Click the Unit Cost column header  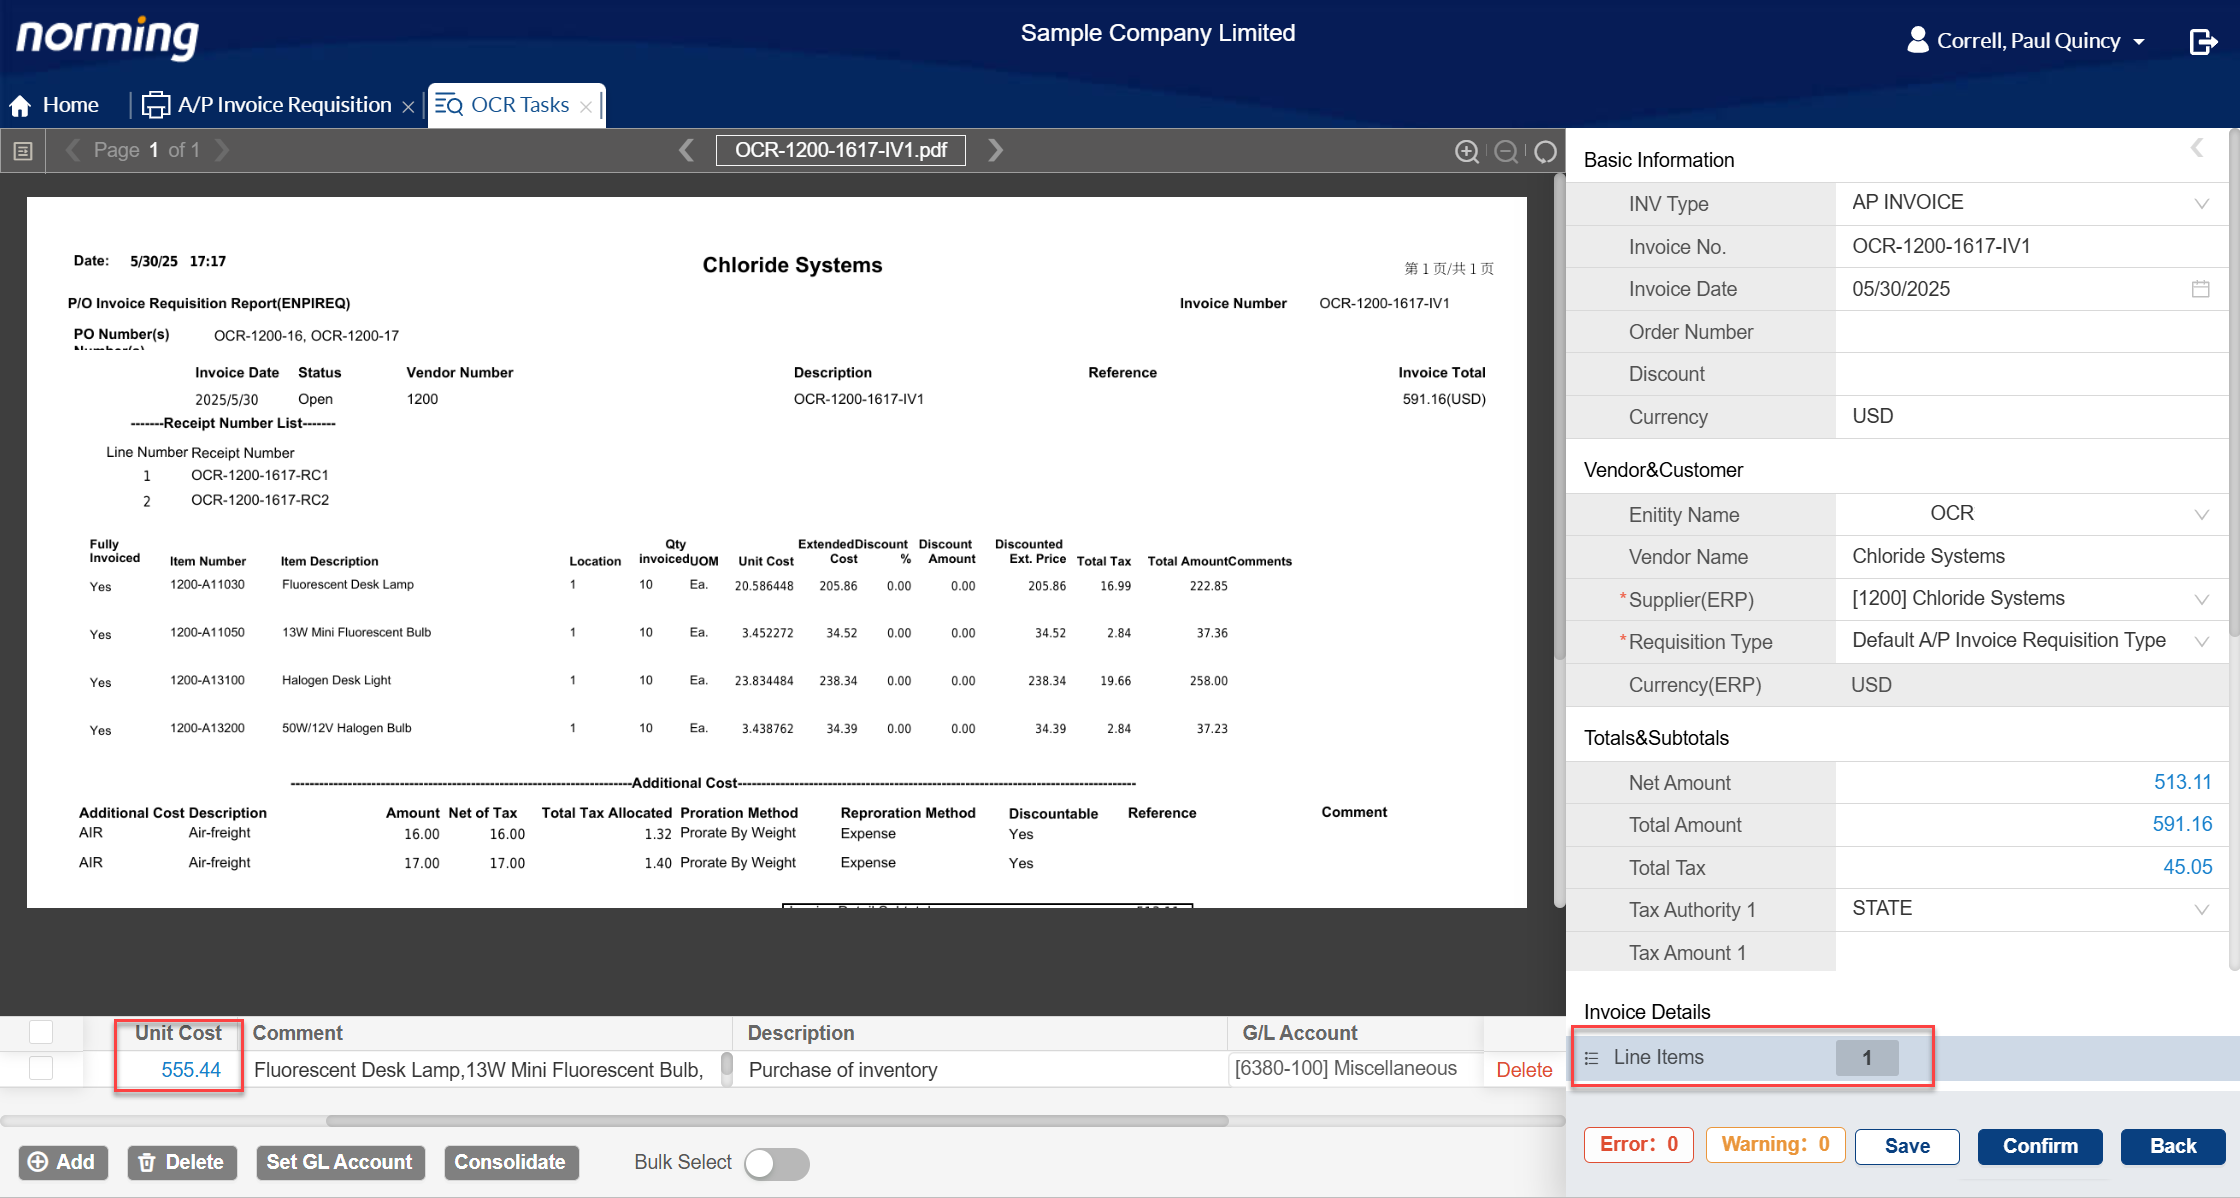coord(178,1033)
